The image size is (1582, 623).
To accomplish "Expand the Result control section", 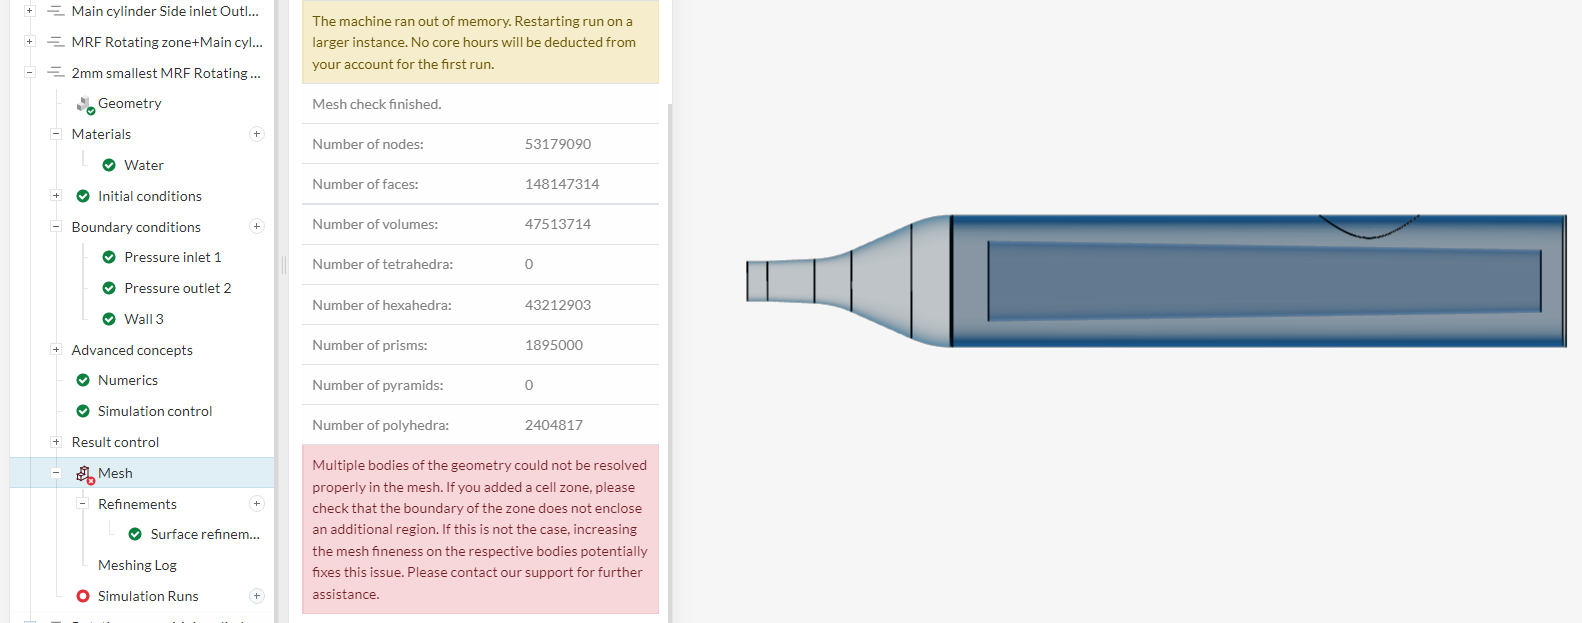I will tap(56, 442).
